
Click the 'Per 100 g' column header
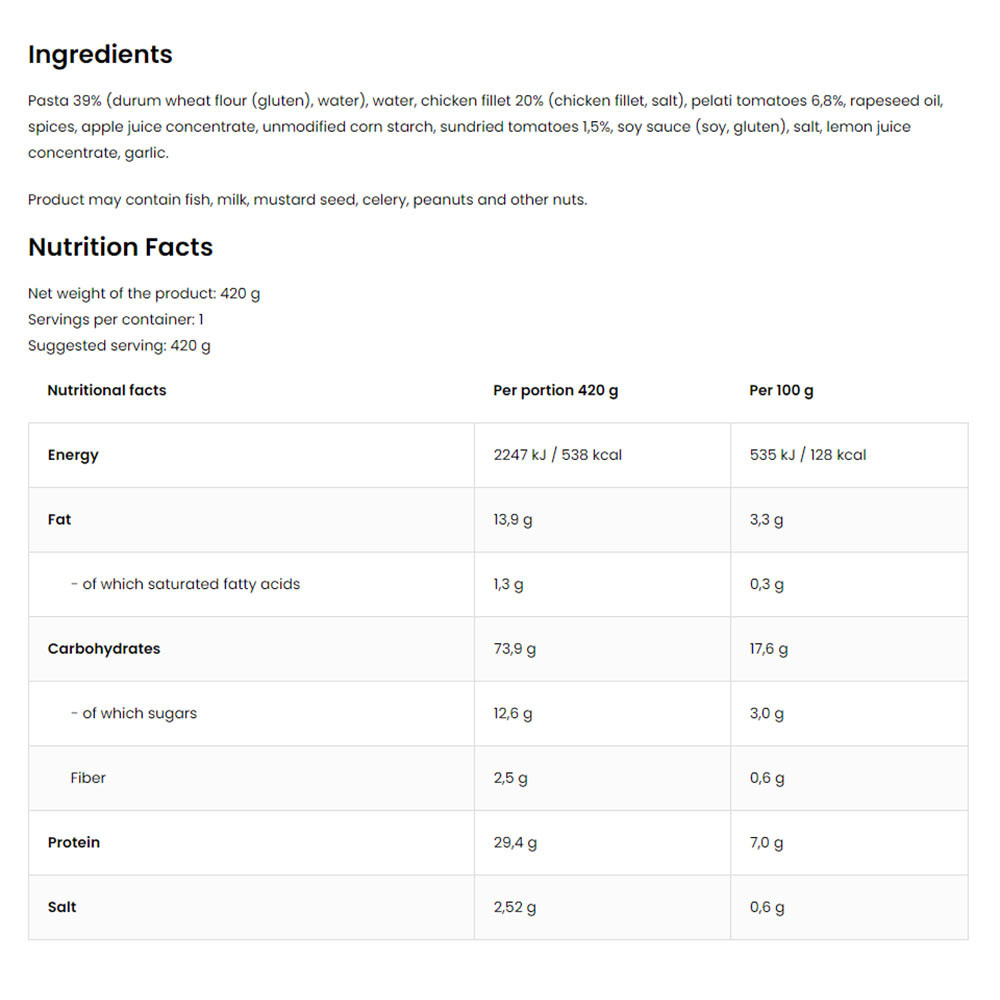click(781, 390)
